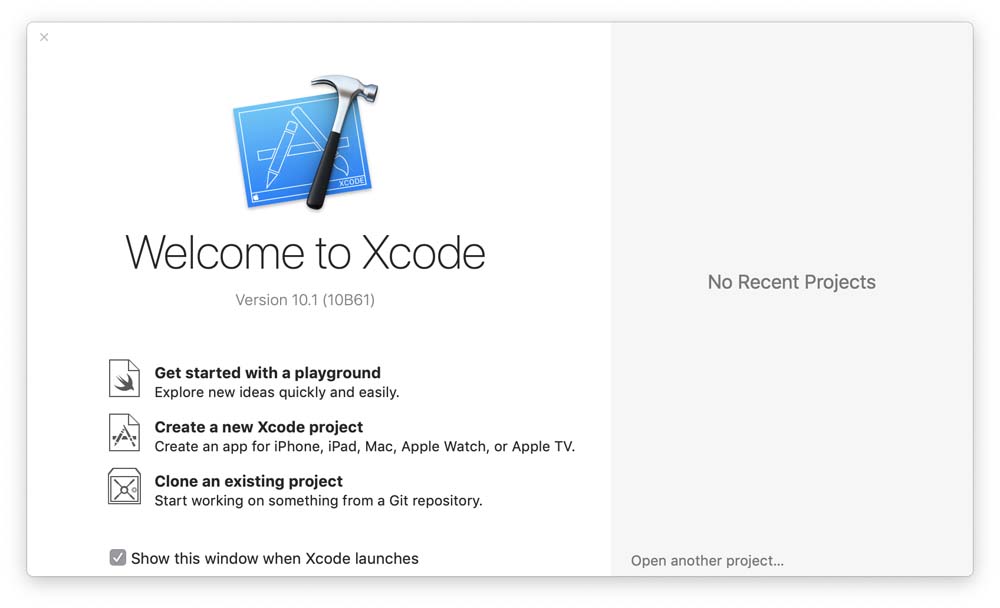Click the 'Welcome to Xcode' heading
This screenshot has height=608, width=1000.
(305, 252)
